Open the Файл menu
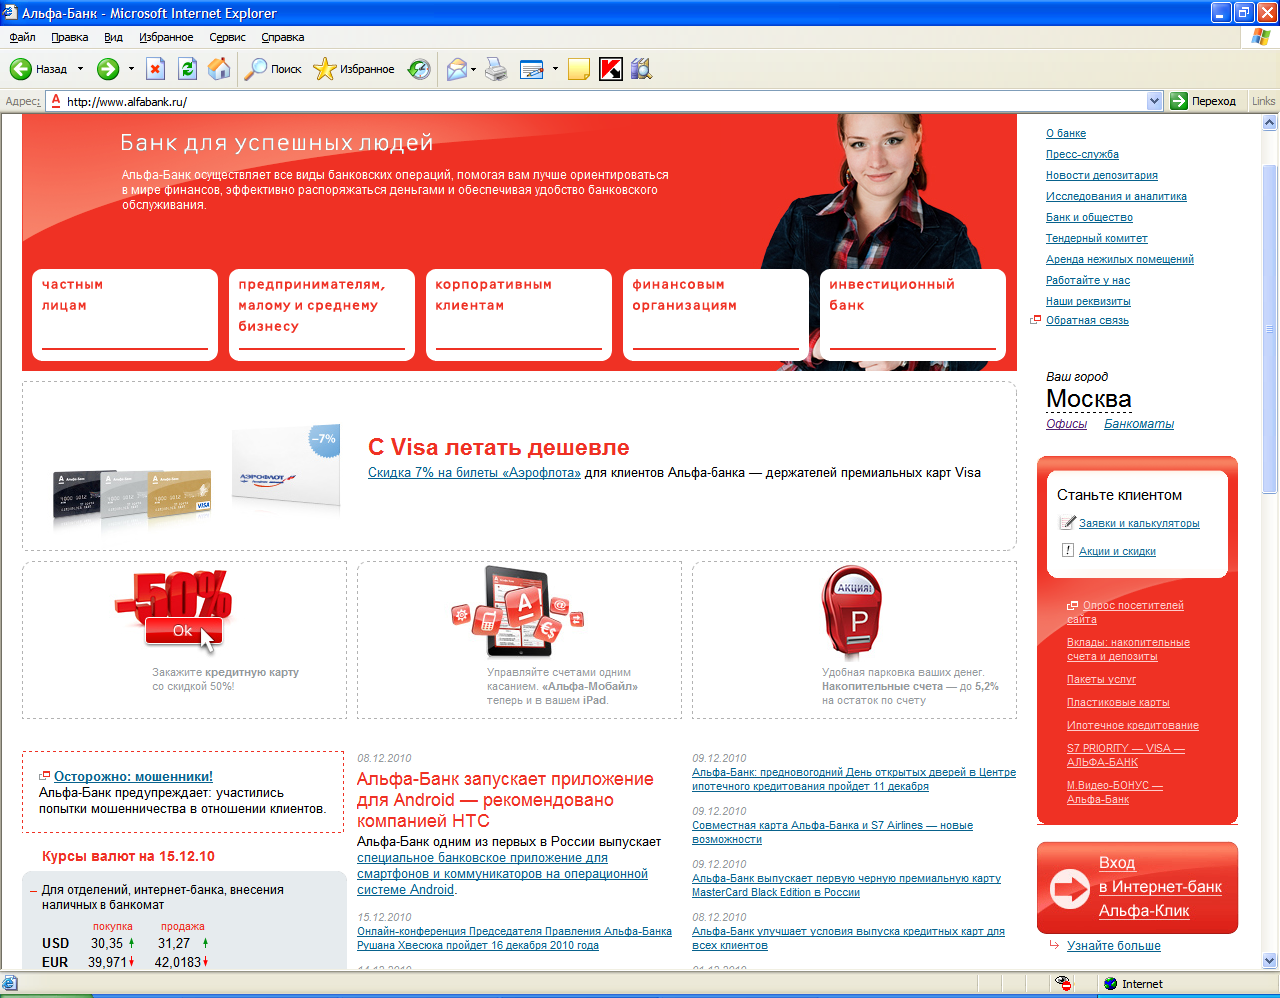Image resolution: width=1280 pixels, height=998 pixels. click(x=22, y=37)
